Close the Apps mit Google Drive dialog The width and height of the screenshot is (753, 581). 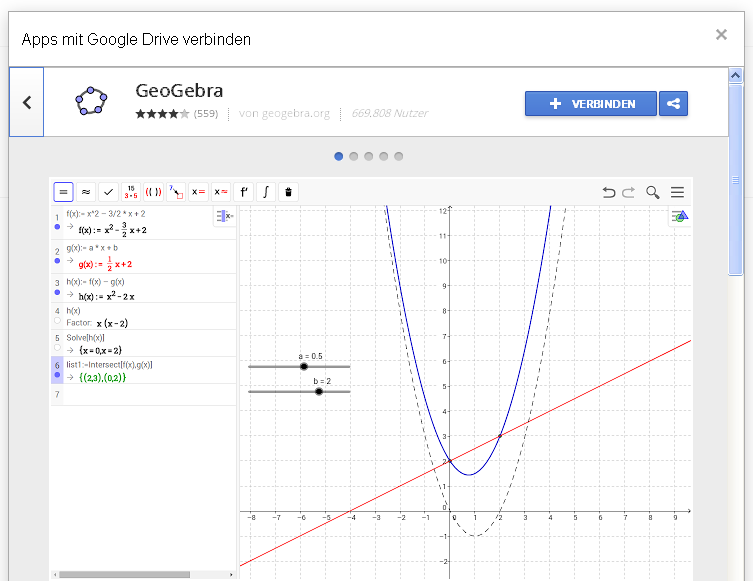click(721, 35)
